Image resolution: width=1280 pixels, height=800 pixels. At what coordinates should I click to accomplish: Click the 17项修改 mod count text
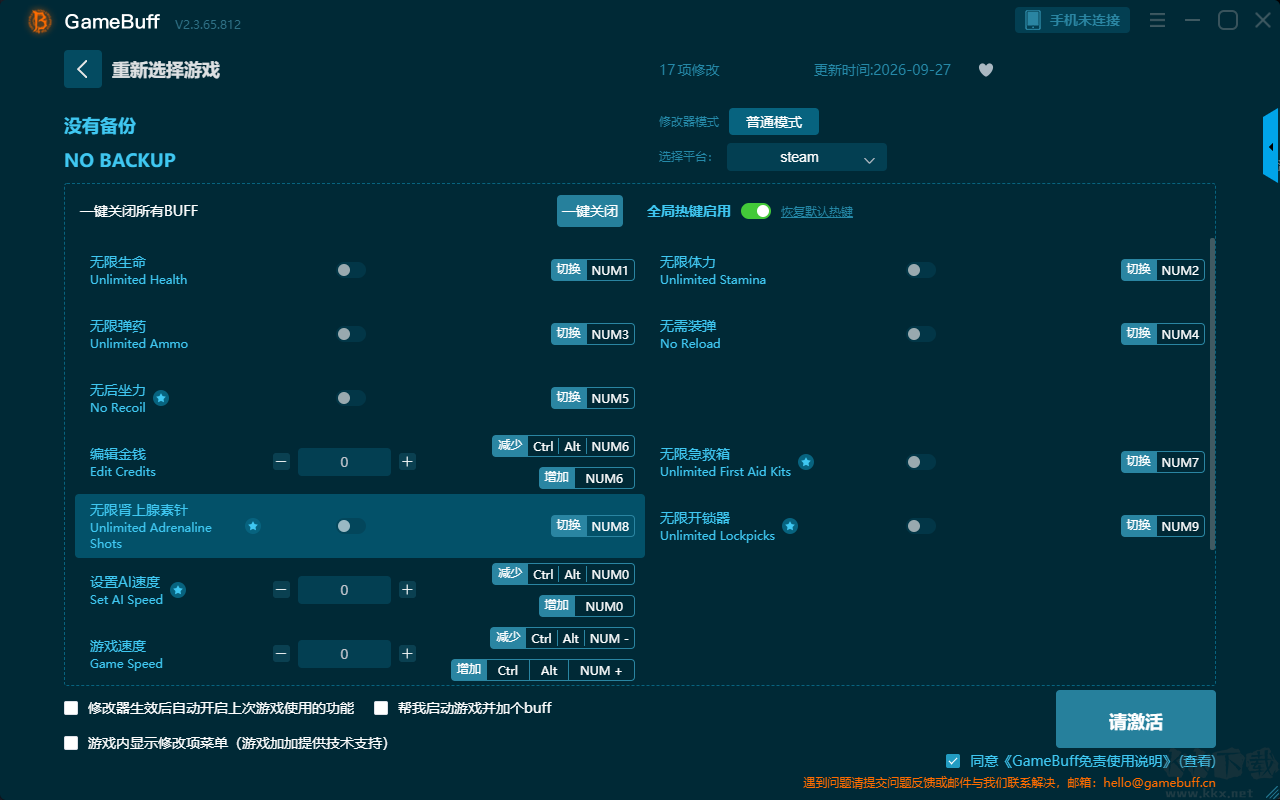pos(689,70)
